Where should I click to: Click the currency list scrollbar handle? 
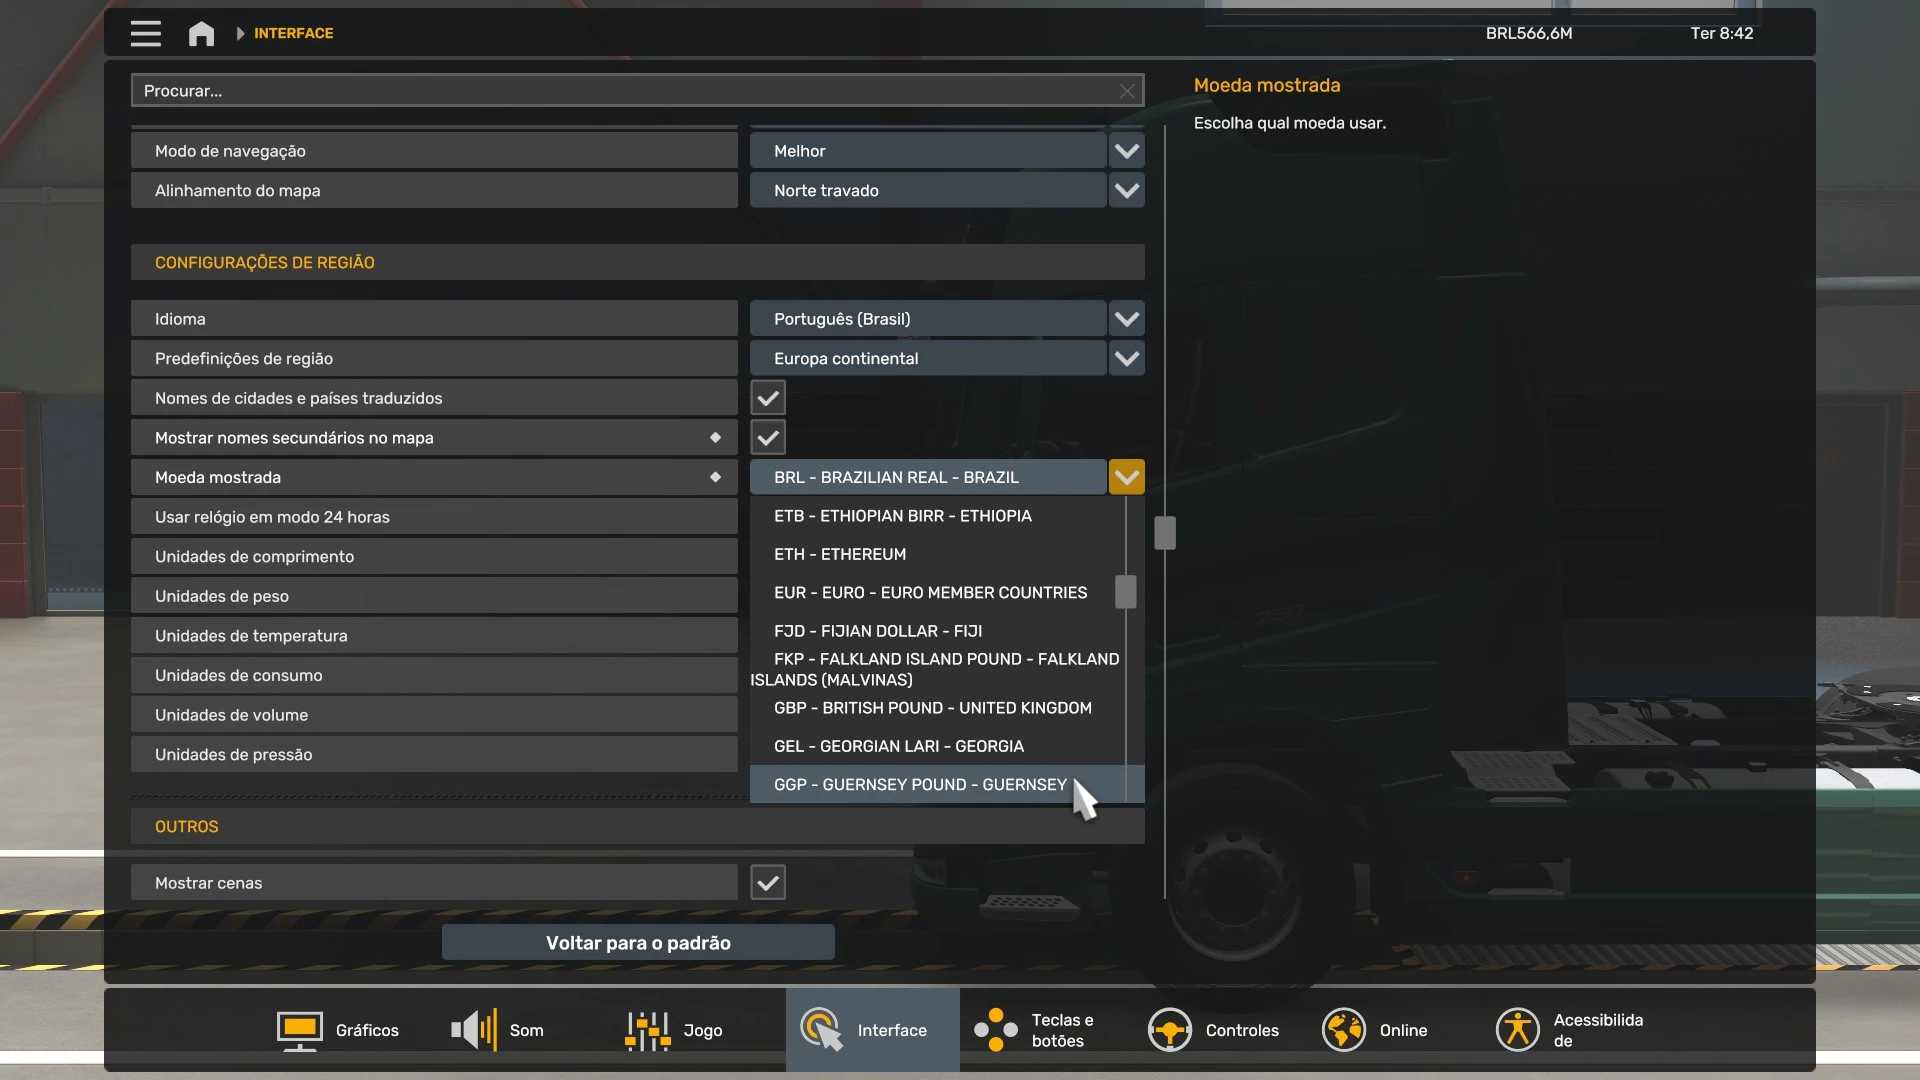[x=1125, y=592]
